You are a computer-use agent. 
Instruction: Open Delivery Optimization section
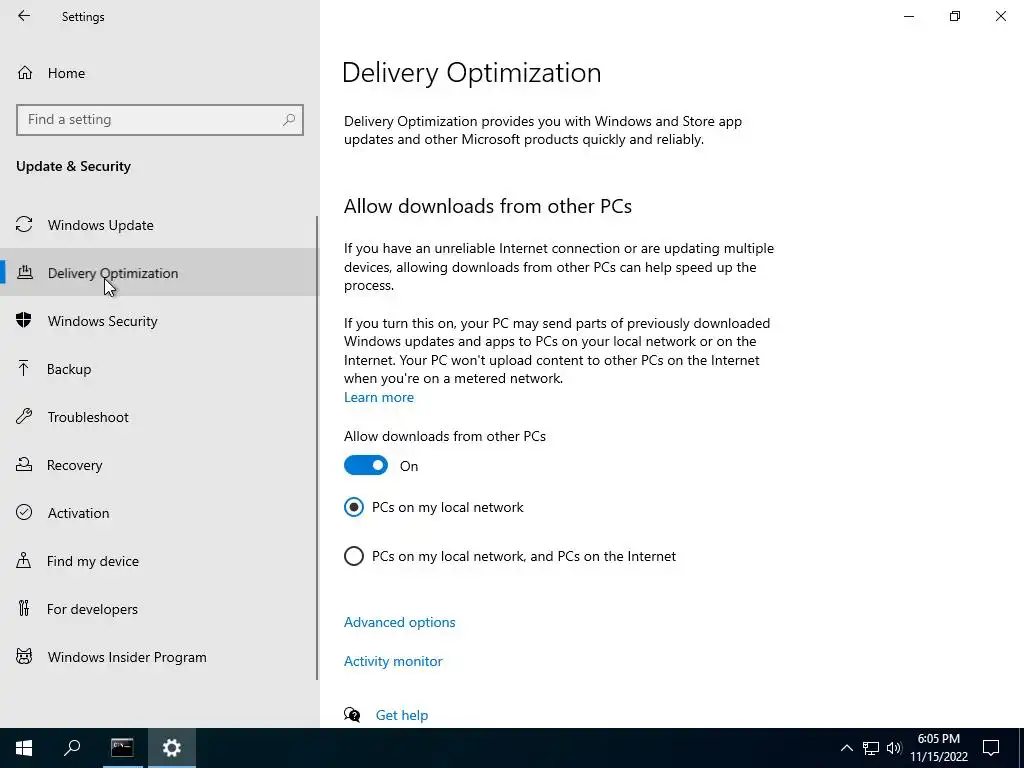[x=158, y=272]
